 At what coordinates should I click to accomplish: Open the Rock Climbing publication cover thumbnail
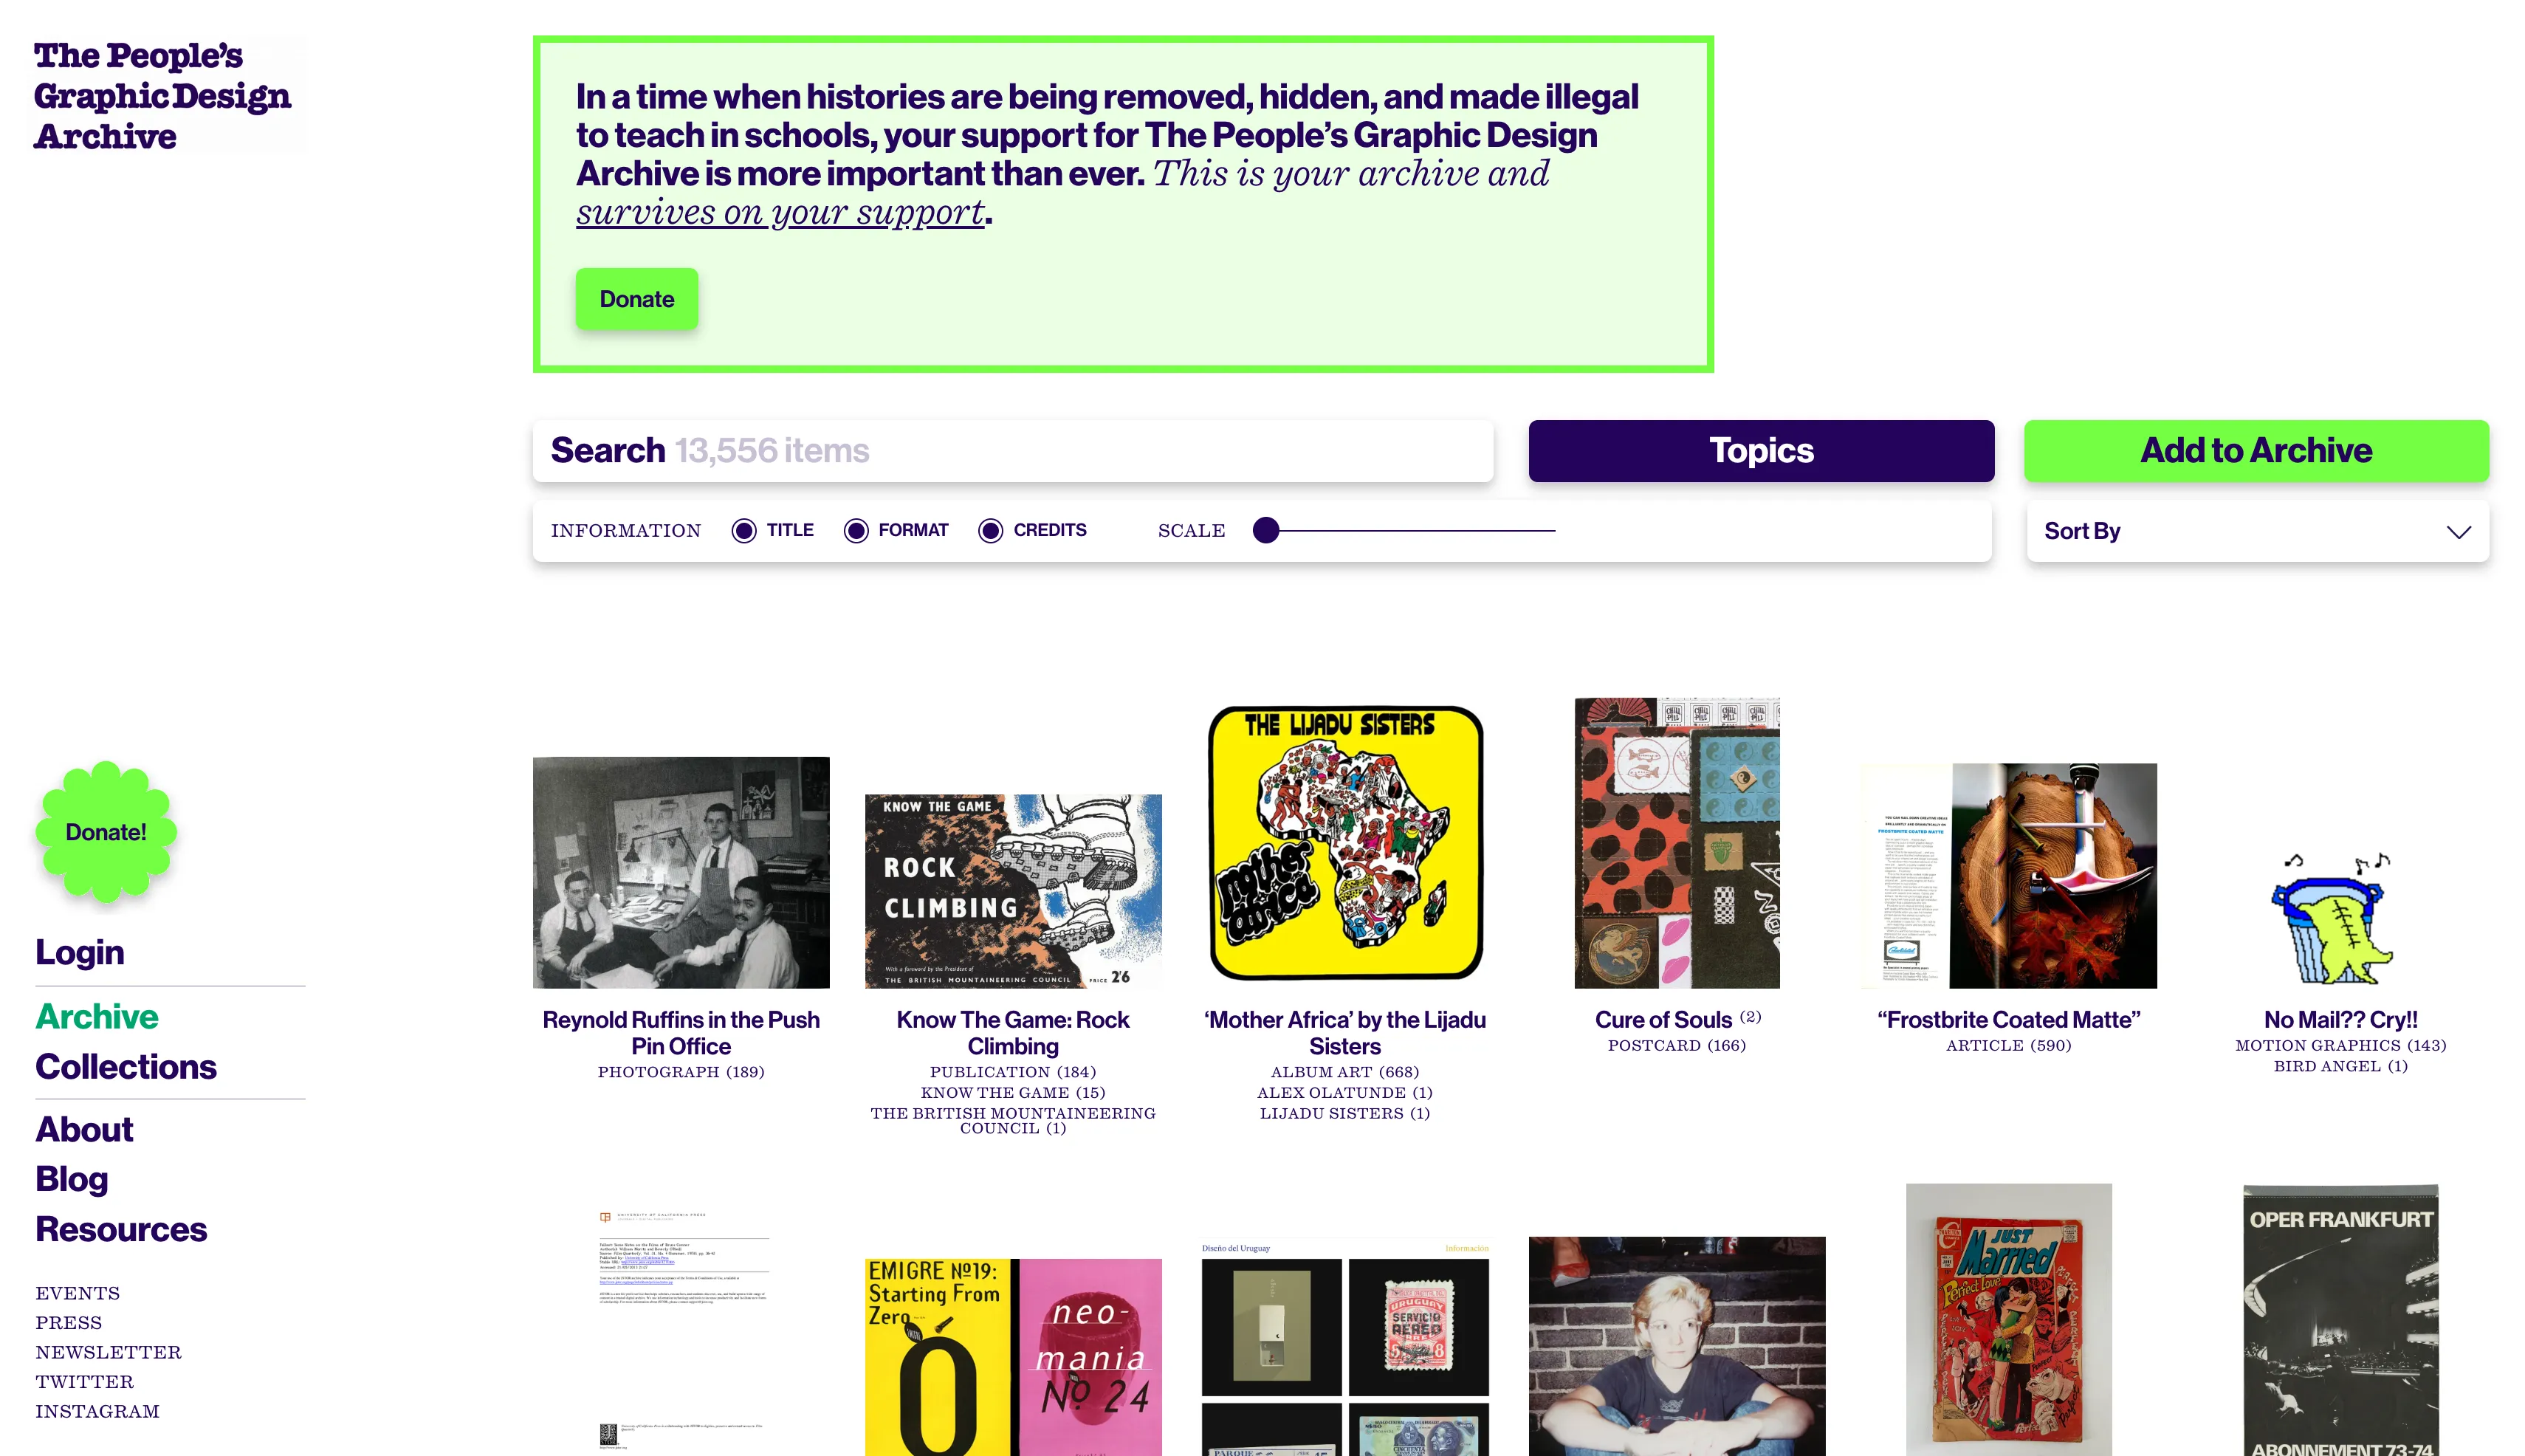click(x=1013, y=891)
